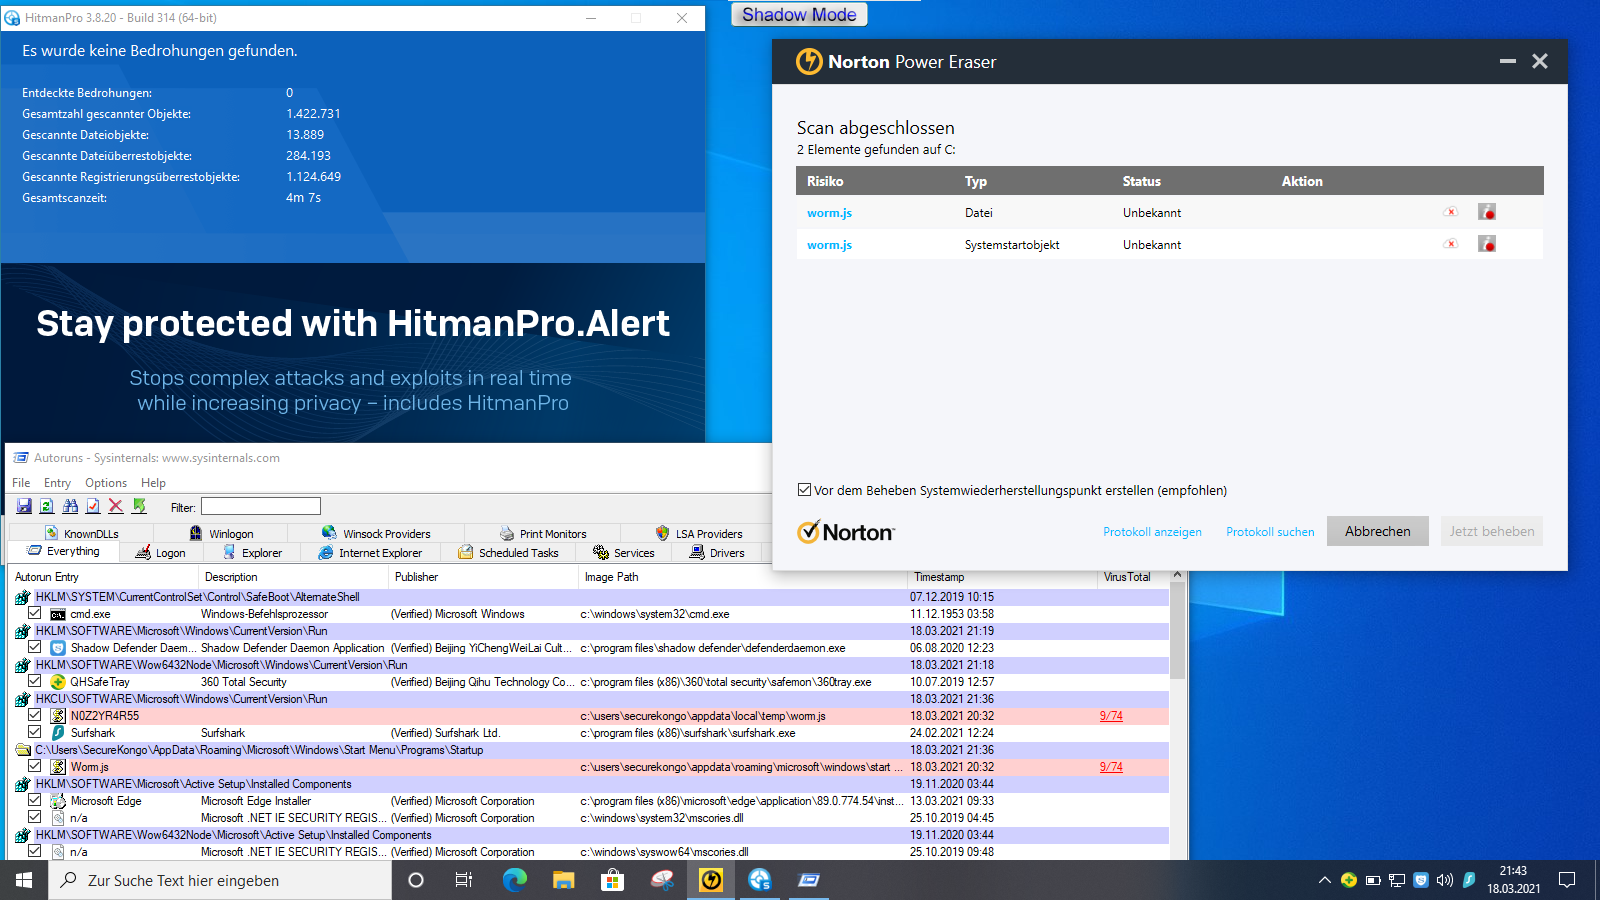Click the green arrow jump icon in Autoruns
Screen dimensions: 1600x900
pos(139,507)
